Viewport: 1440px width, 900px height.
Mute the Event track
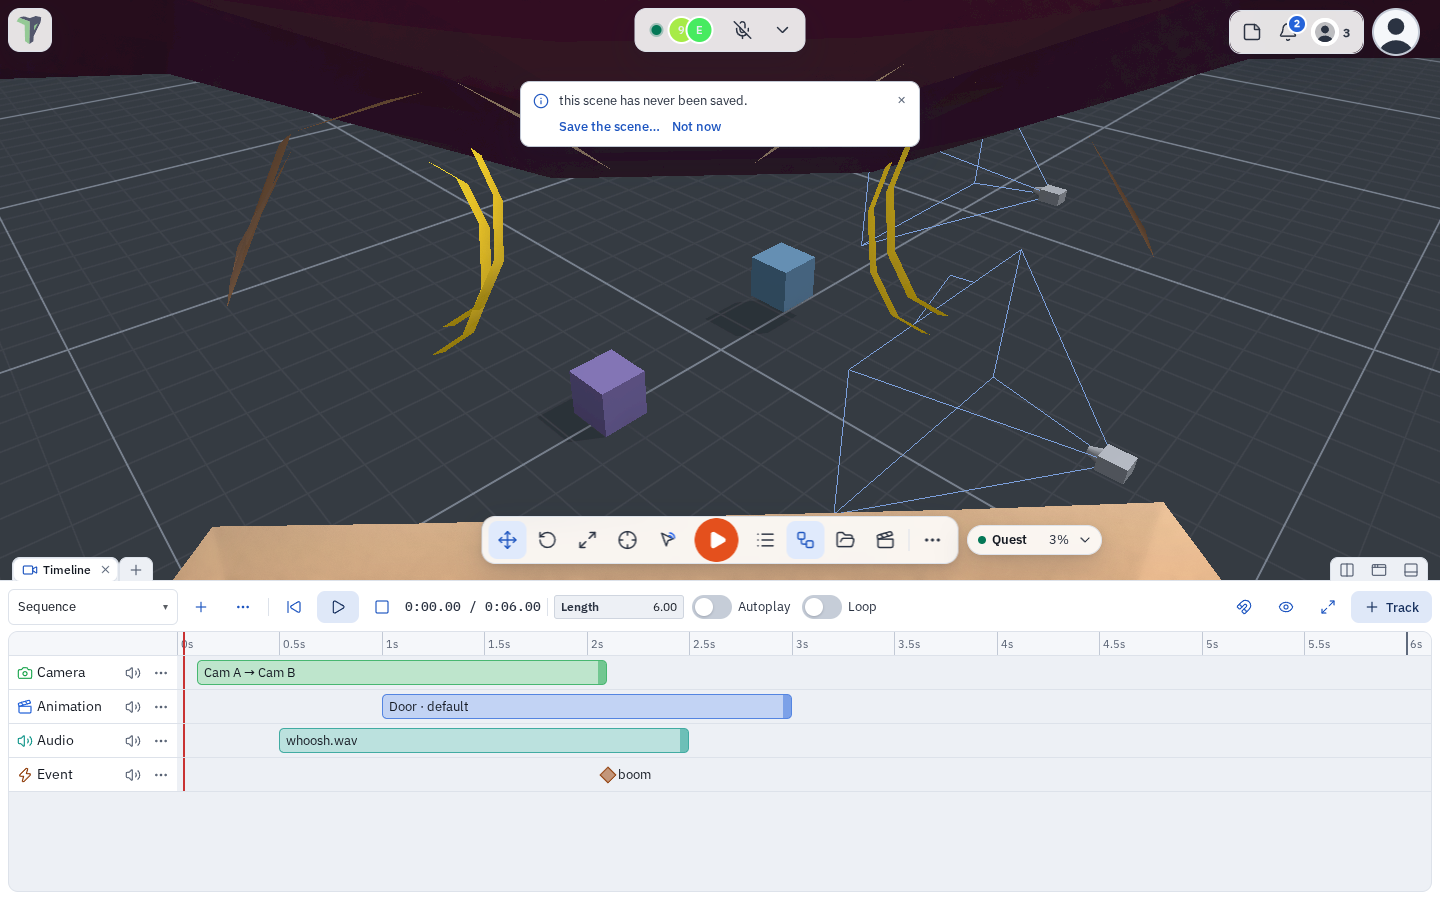pos(132,775)
